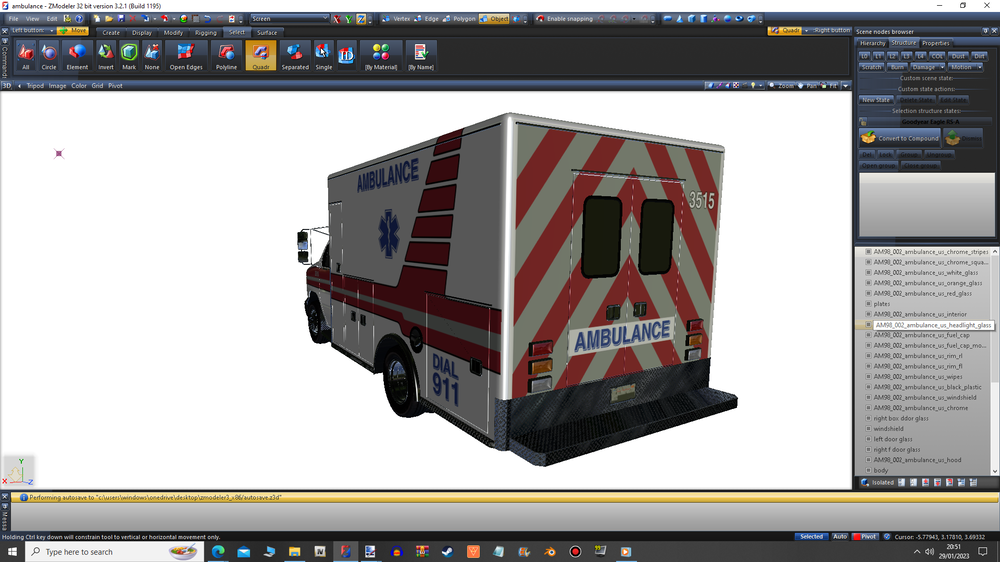
Task: Toggle X axis constraint
Action: pos(337,19)
